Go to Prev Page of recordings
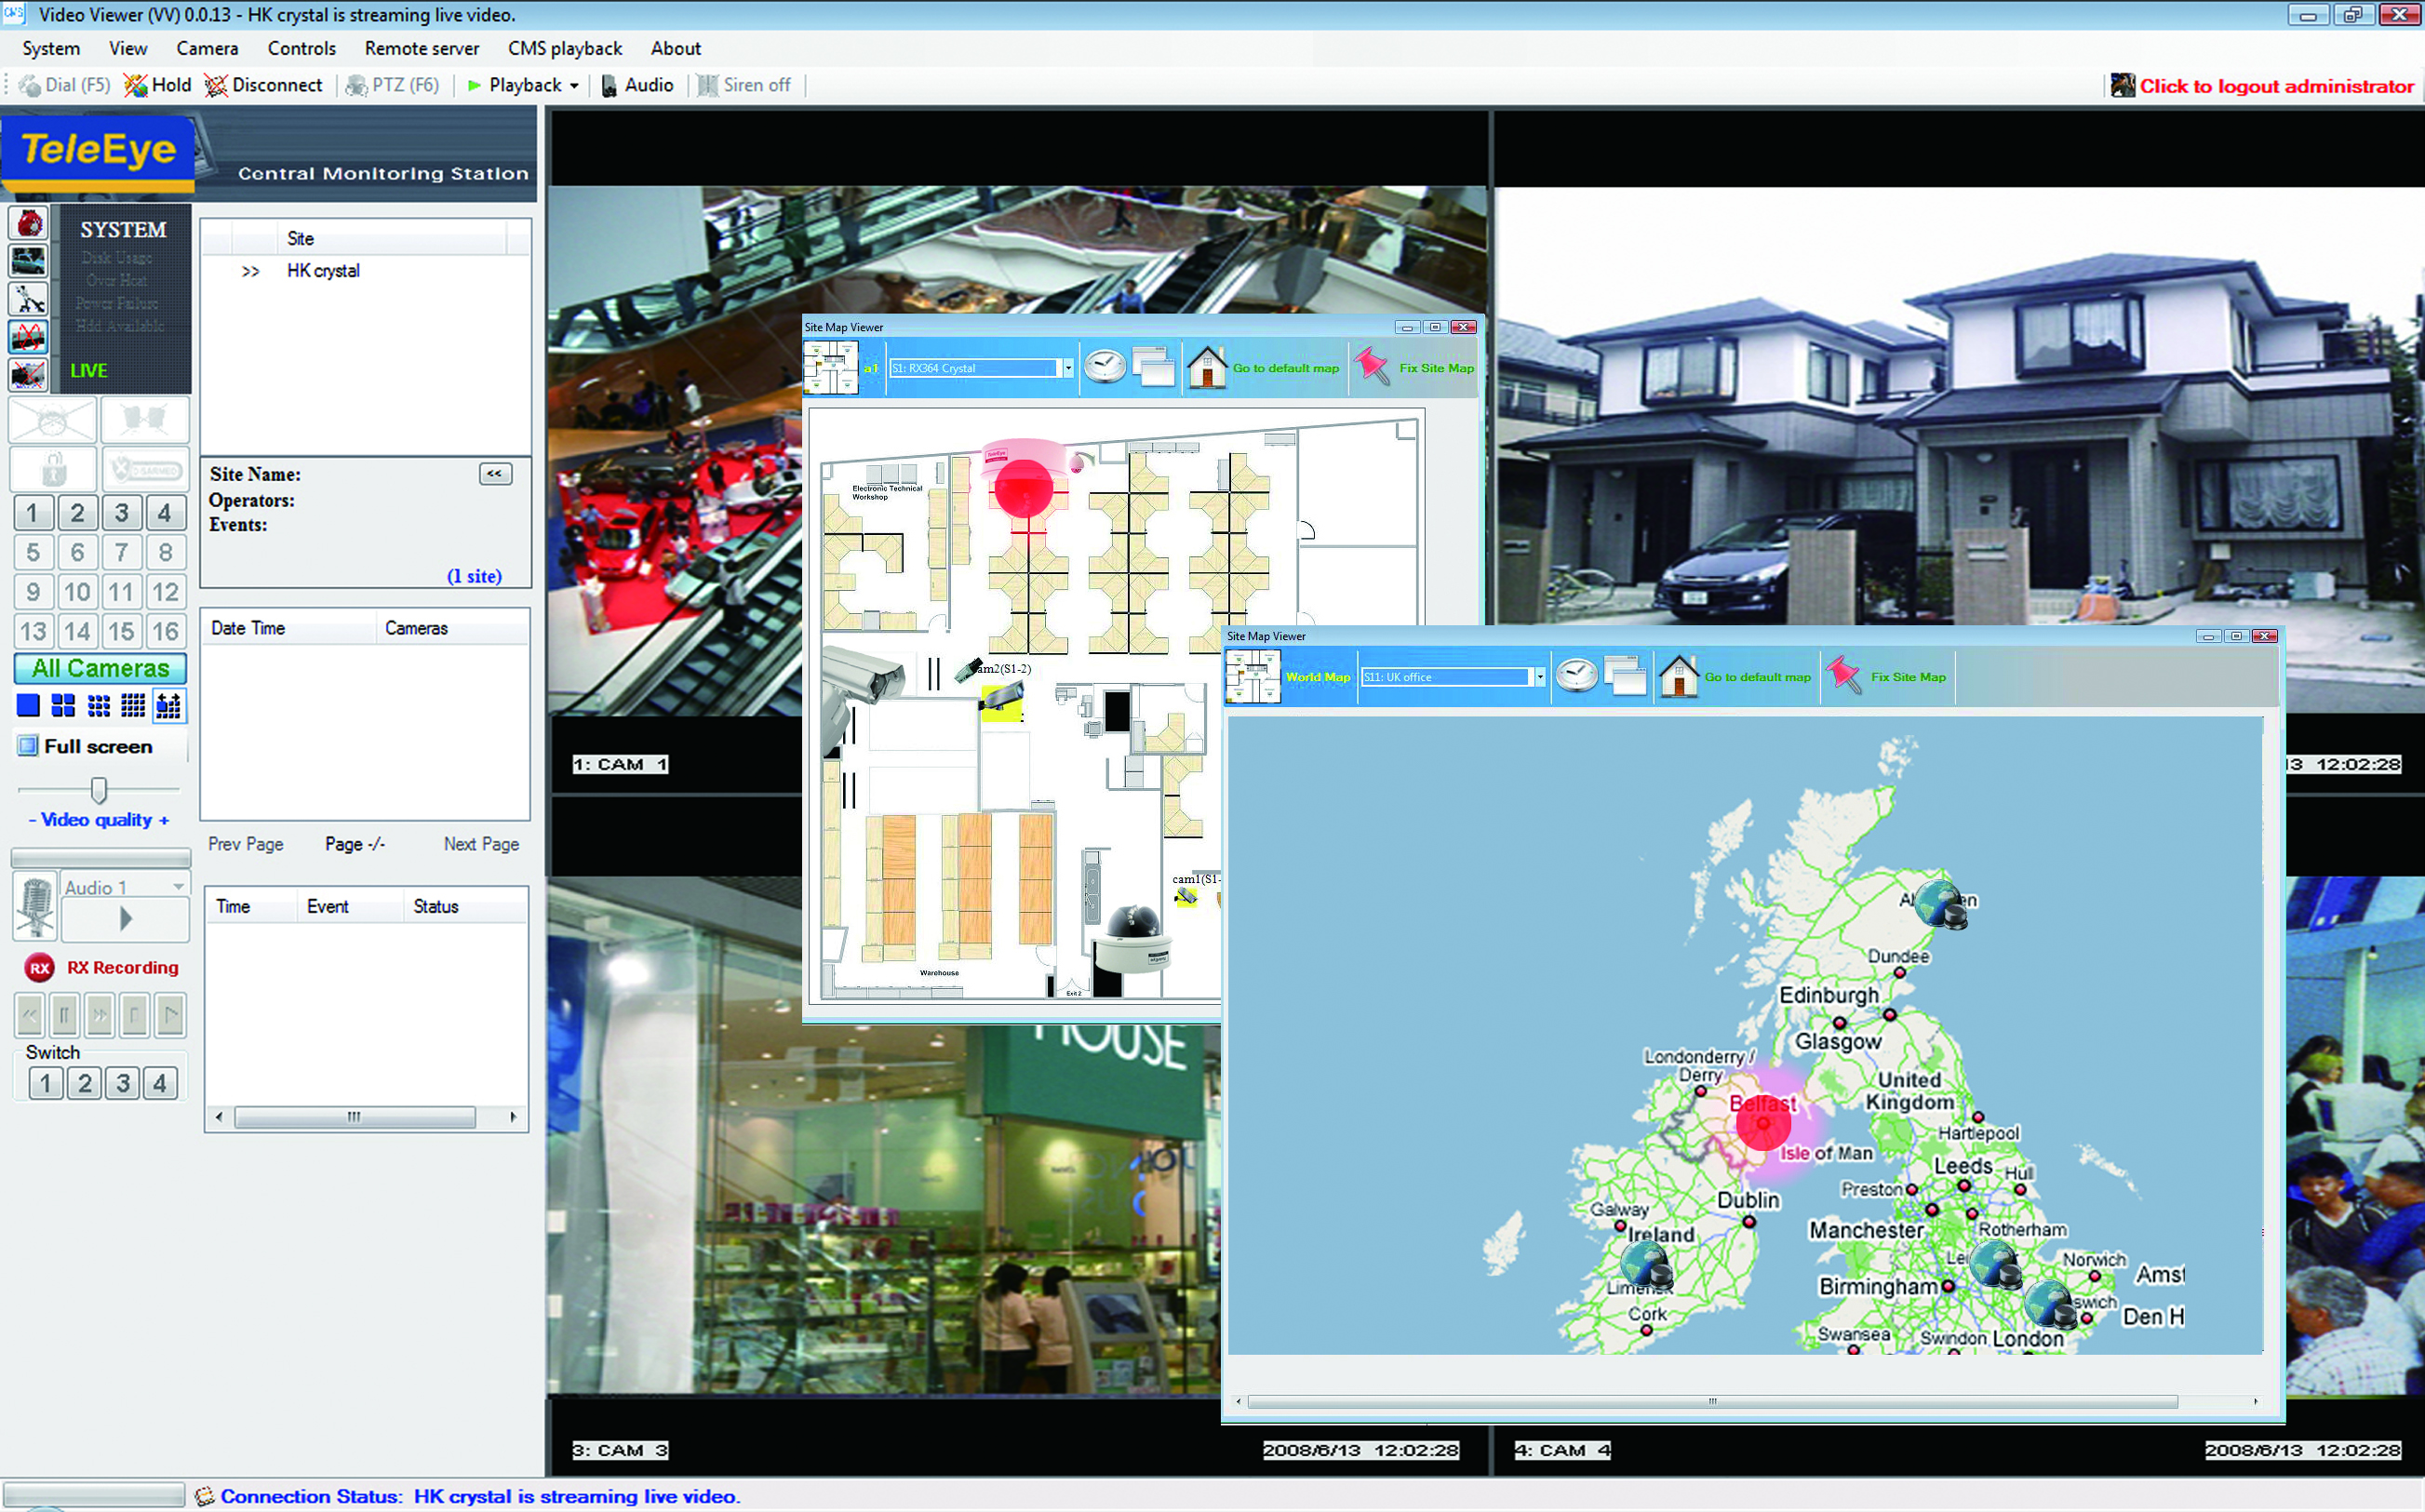2425x1512 pixels. 246,844
